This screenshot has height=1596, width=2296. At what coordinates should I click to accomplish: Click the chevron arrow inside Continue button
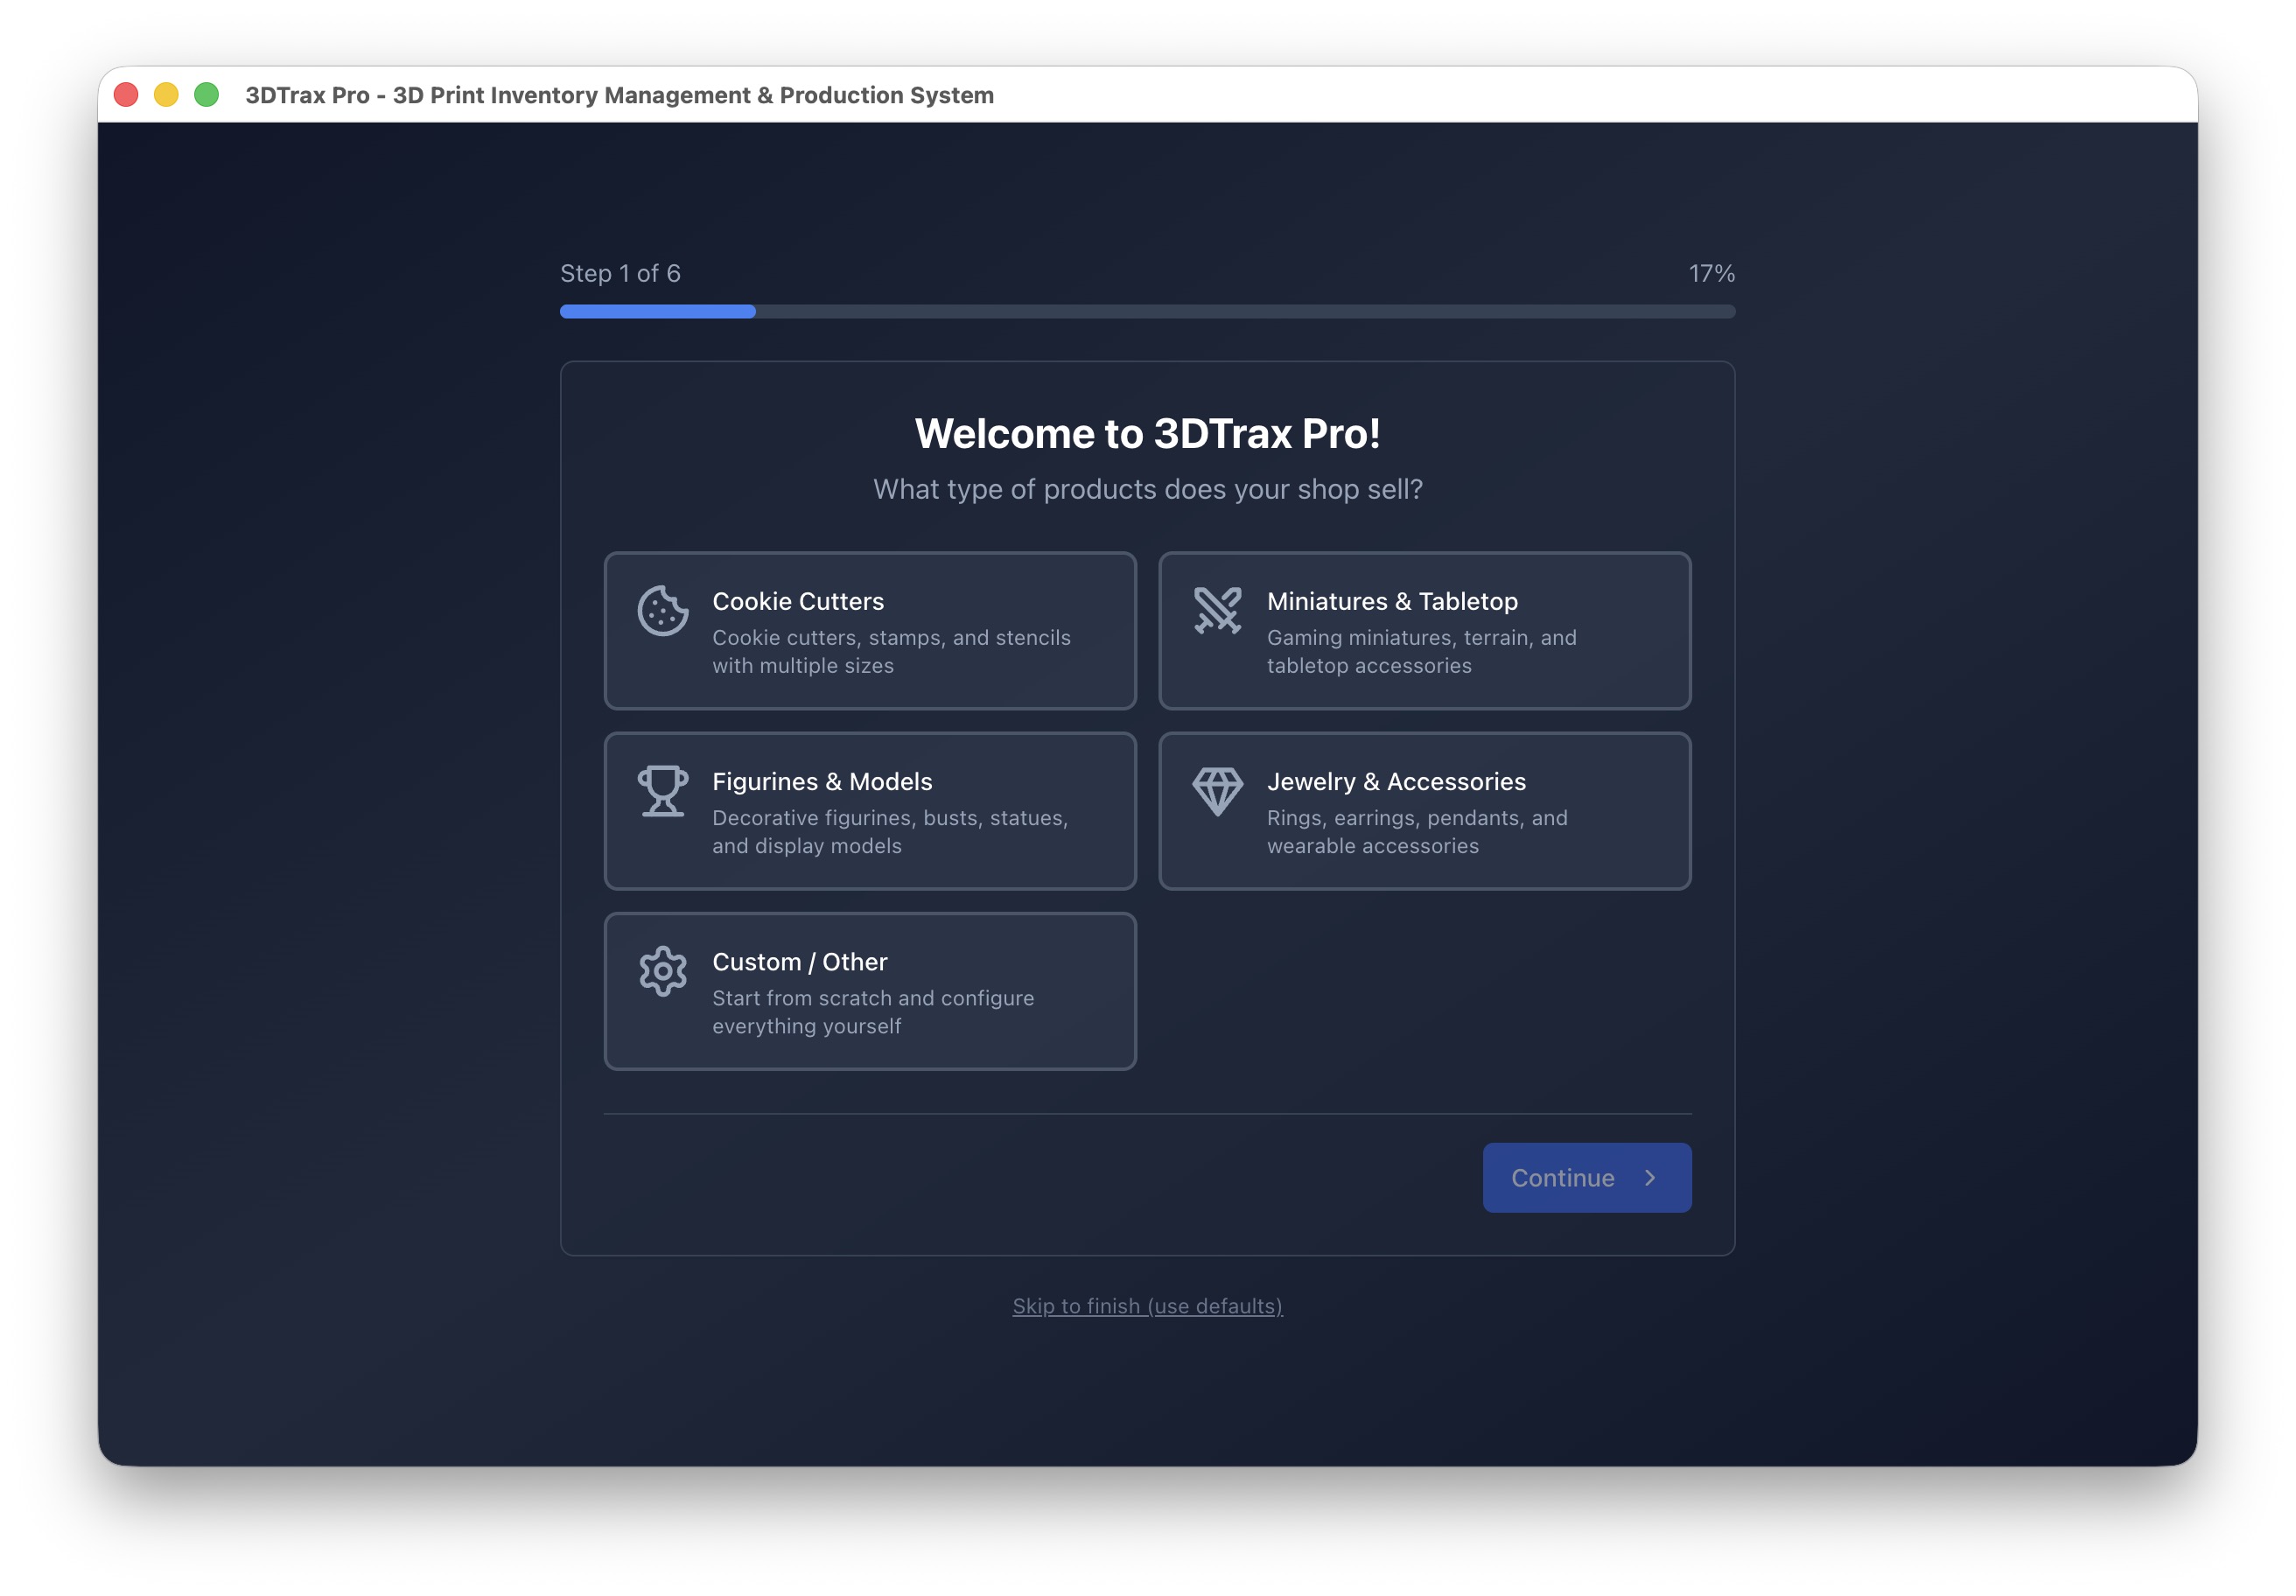coord(1650,1178)
